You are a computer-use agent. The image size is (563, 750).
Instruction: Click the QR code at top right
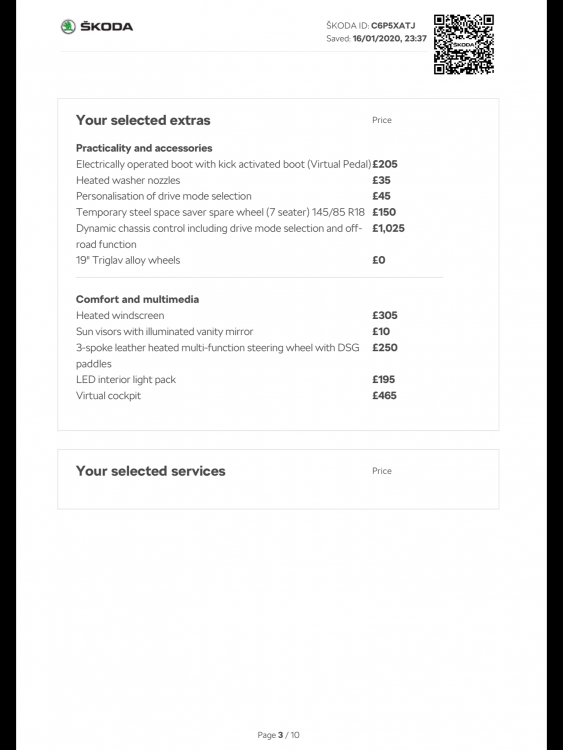(x=464, y=44)
